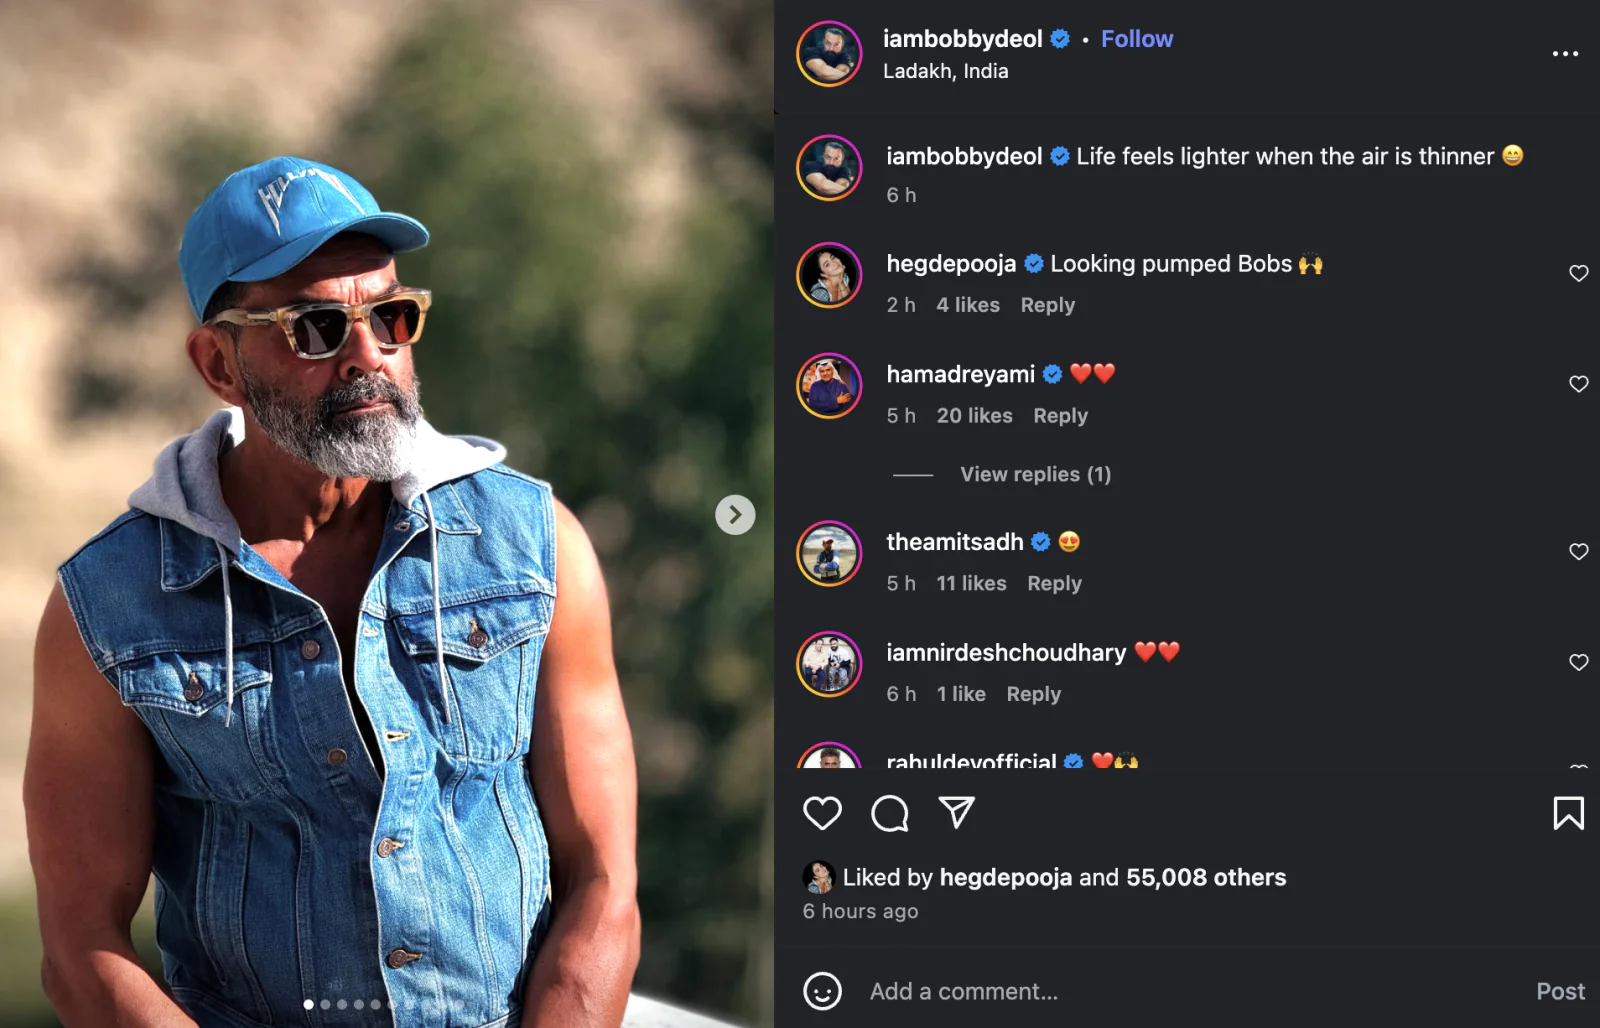Open the three-dot more options menu
The height and width of the screenshot is (1028, 1600).
tap(1565, 54)
